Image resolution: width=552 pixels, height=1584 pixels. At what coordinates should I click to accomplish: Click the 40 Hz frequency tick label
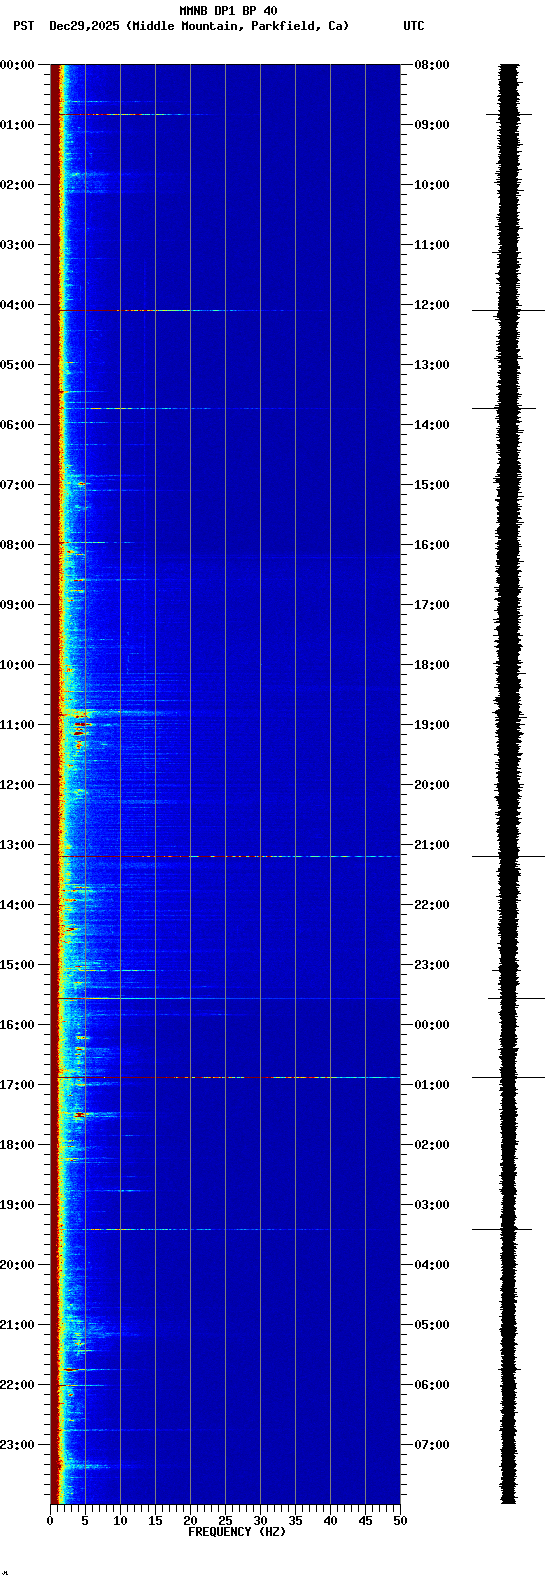330,1521
